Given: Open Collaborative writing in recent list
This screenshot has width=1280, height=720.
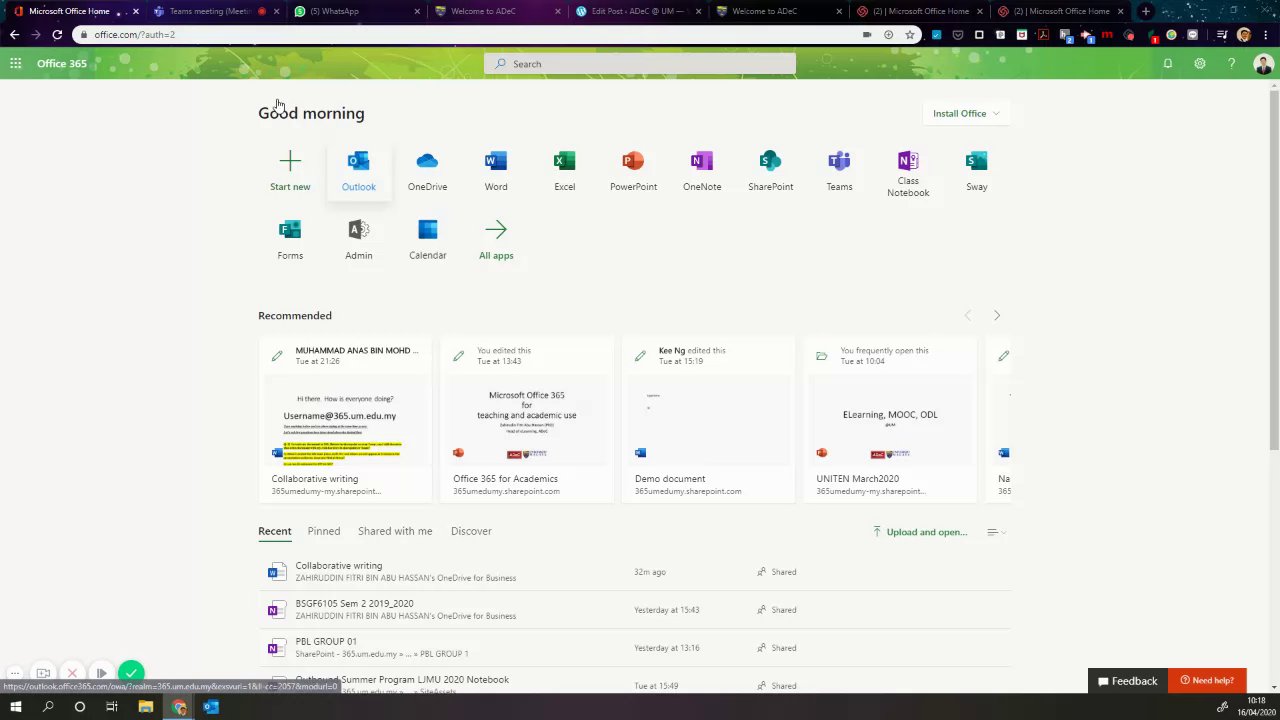Looking at the screenshot, I should tap(635, 572).
